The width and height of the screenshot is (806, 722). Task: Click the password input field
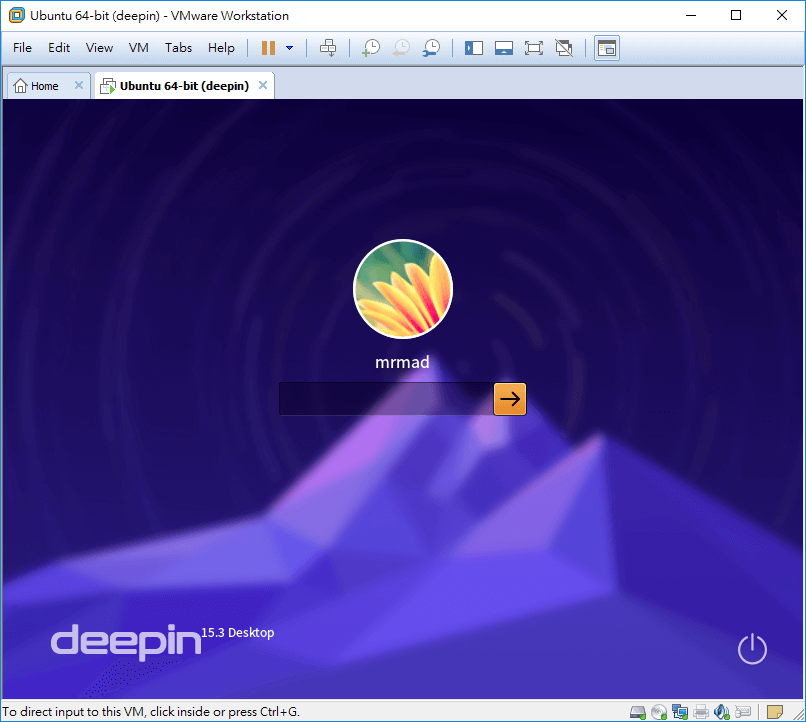[x=385, y=399]
